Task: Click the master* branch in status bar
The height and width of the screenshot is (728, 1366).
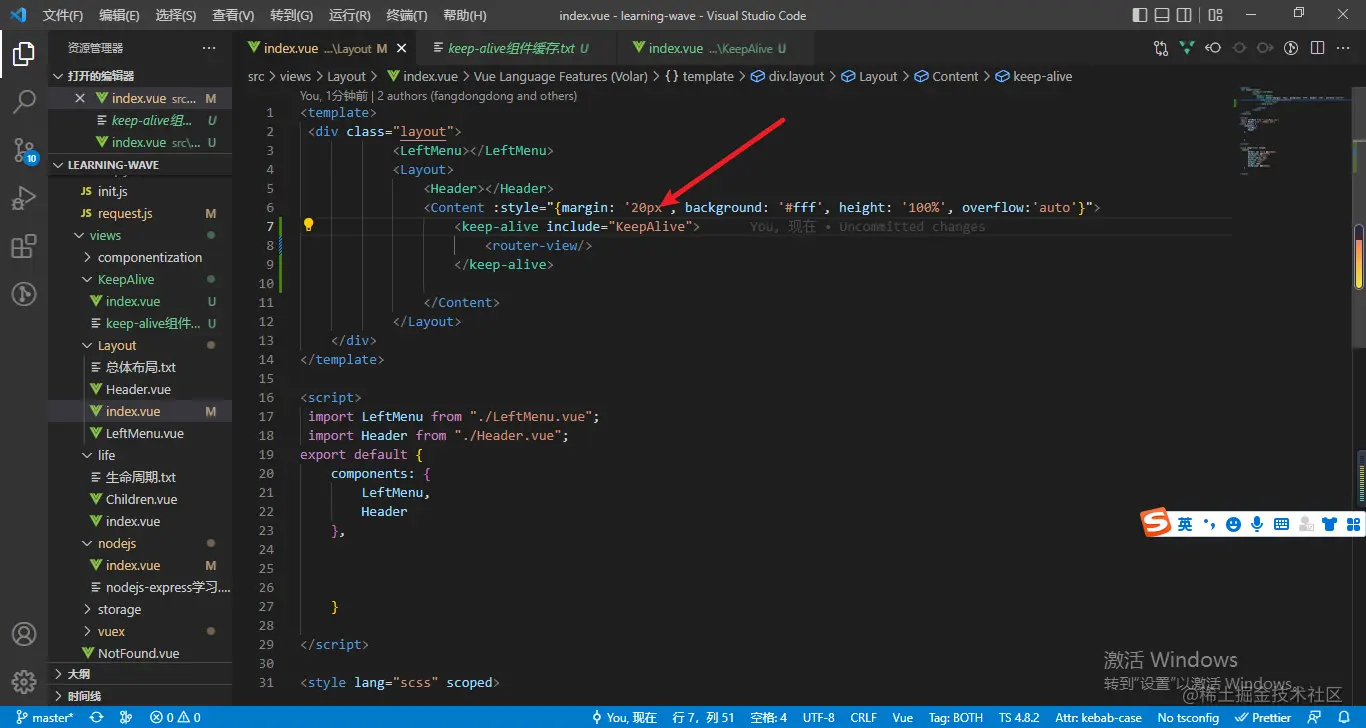Action: tap(45, 717)
